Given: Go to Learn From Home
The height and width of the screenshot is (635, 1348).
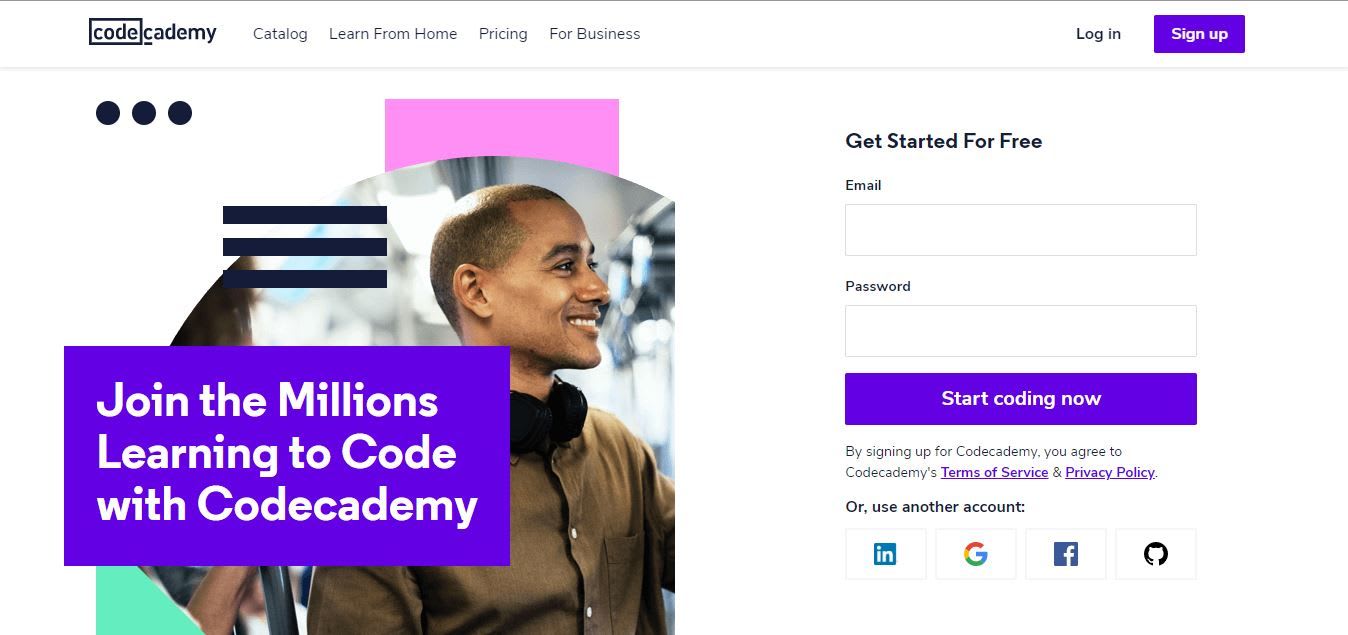Looking at the screenshot, I should (393, 34).
